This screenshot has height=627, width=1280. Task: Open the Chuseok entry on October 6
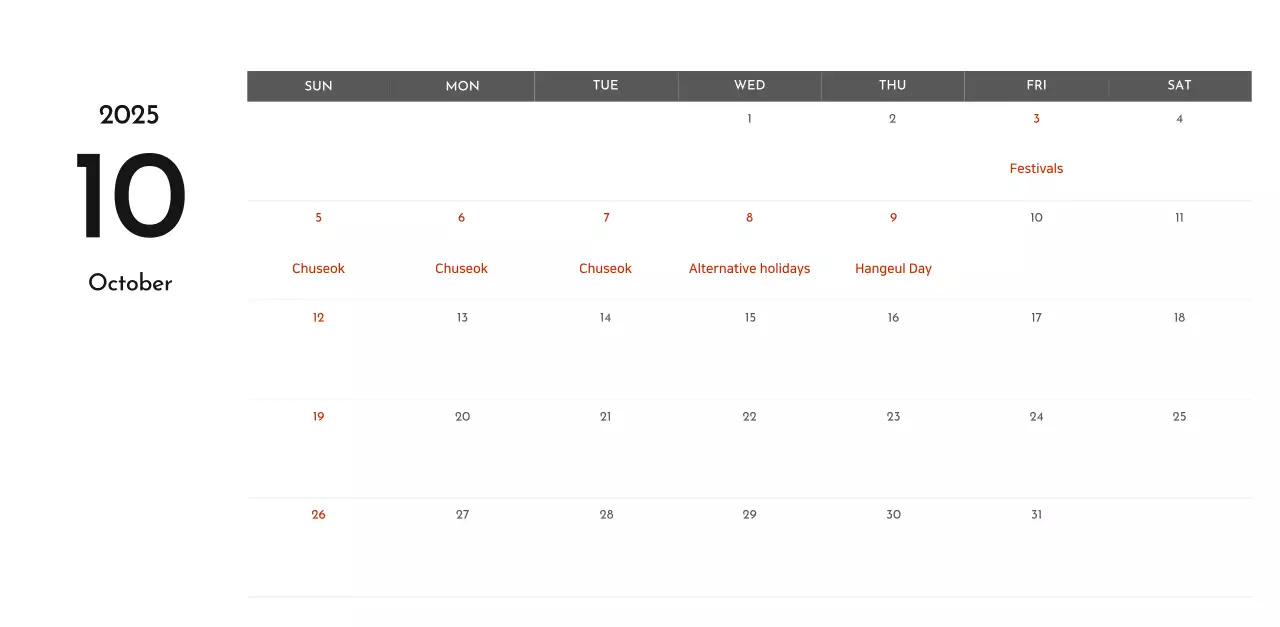(x=461, y=268)
